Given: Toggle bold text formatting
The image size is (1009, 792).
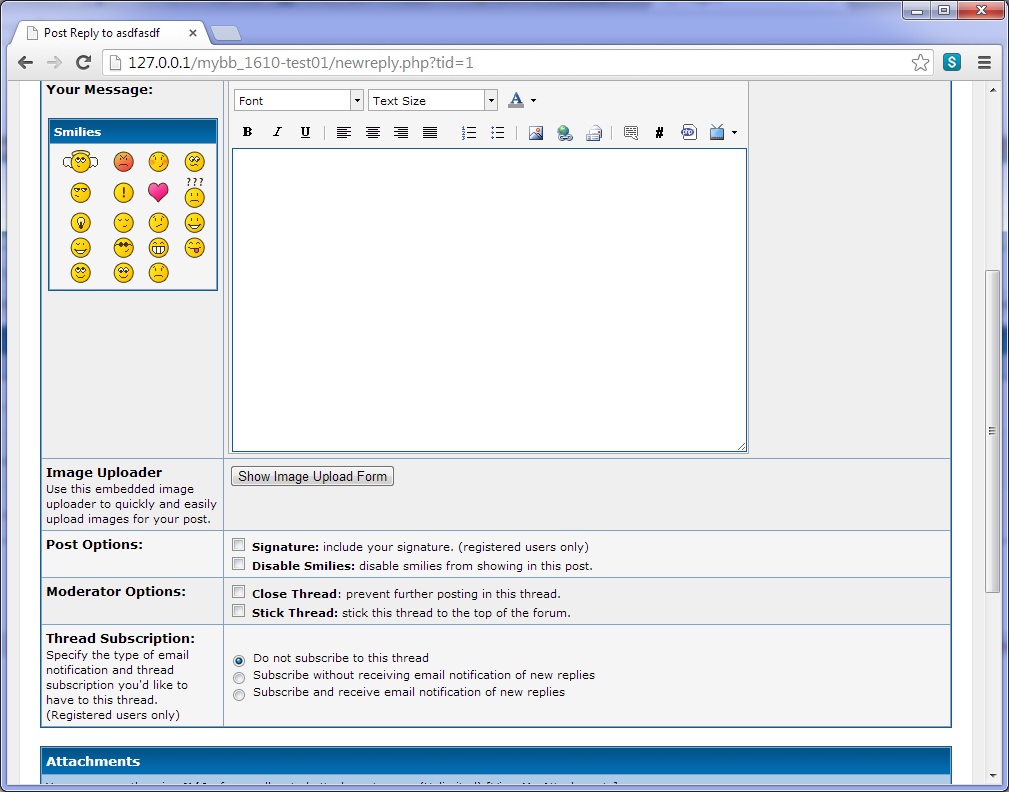Looking at the screenshot, I should click(247, 132).
